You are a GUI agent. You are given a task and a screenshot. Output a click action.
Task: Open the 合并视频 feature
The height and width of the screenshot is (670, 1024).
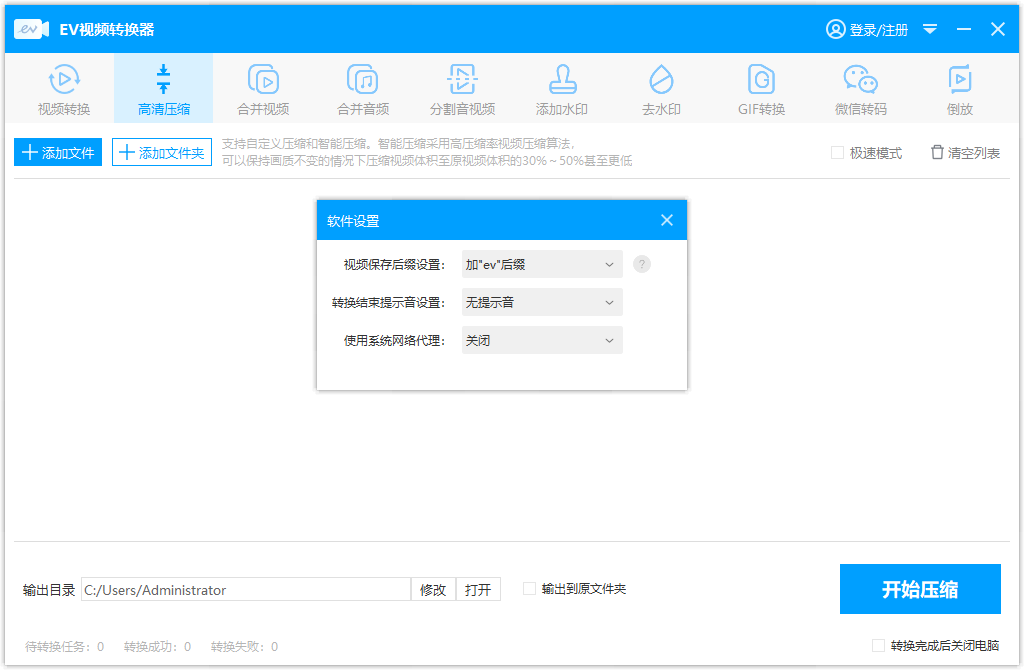pos(263,88)
